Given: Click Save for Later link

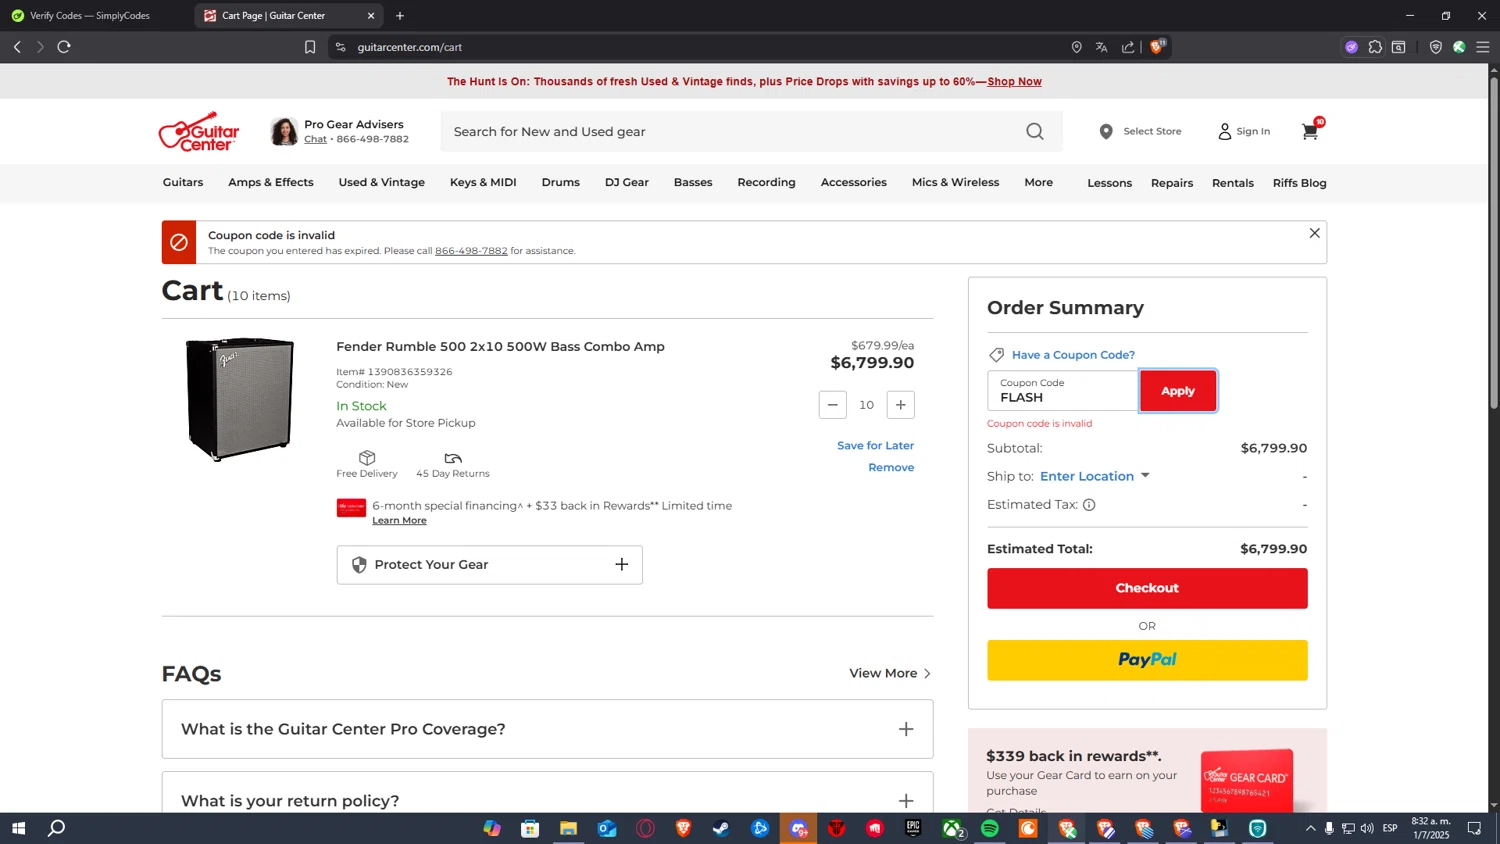Looking at the screenshot, I should click(876, 446).
